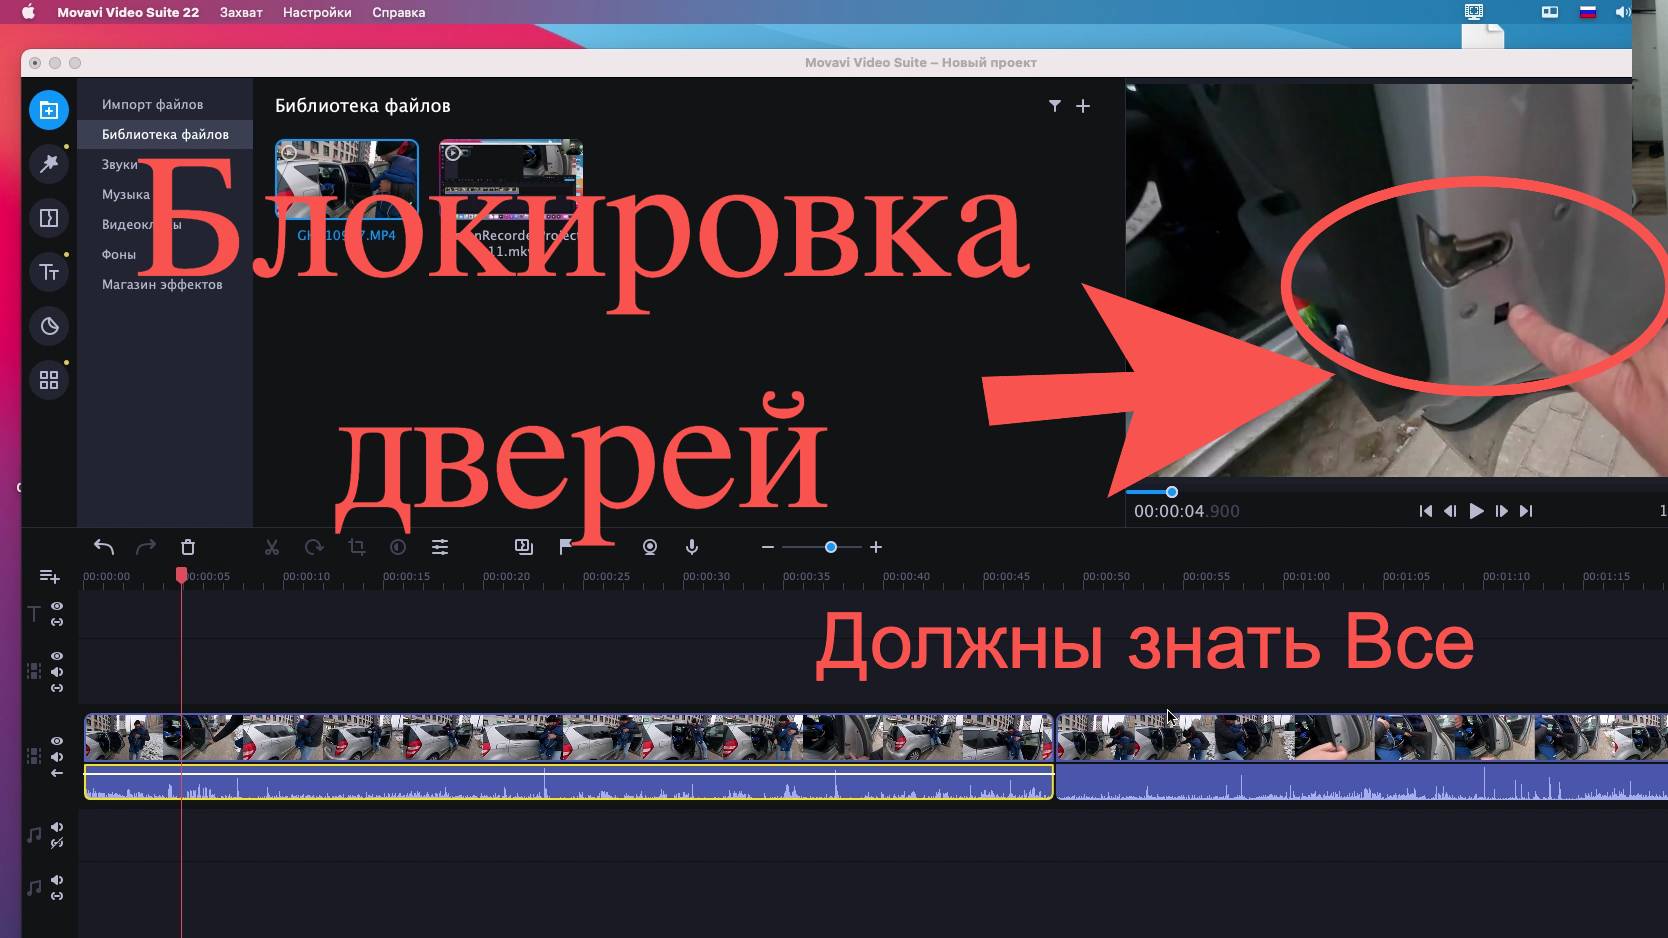Open the add track menu

tap(49, 576)
